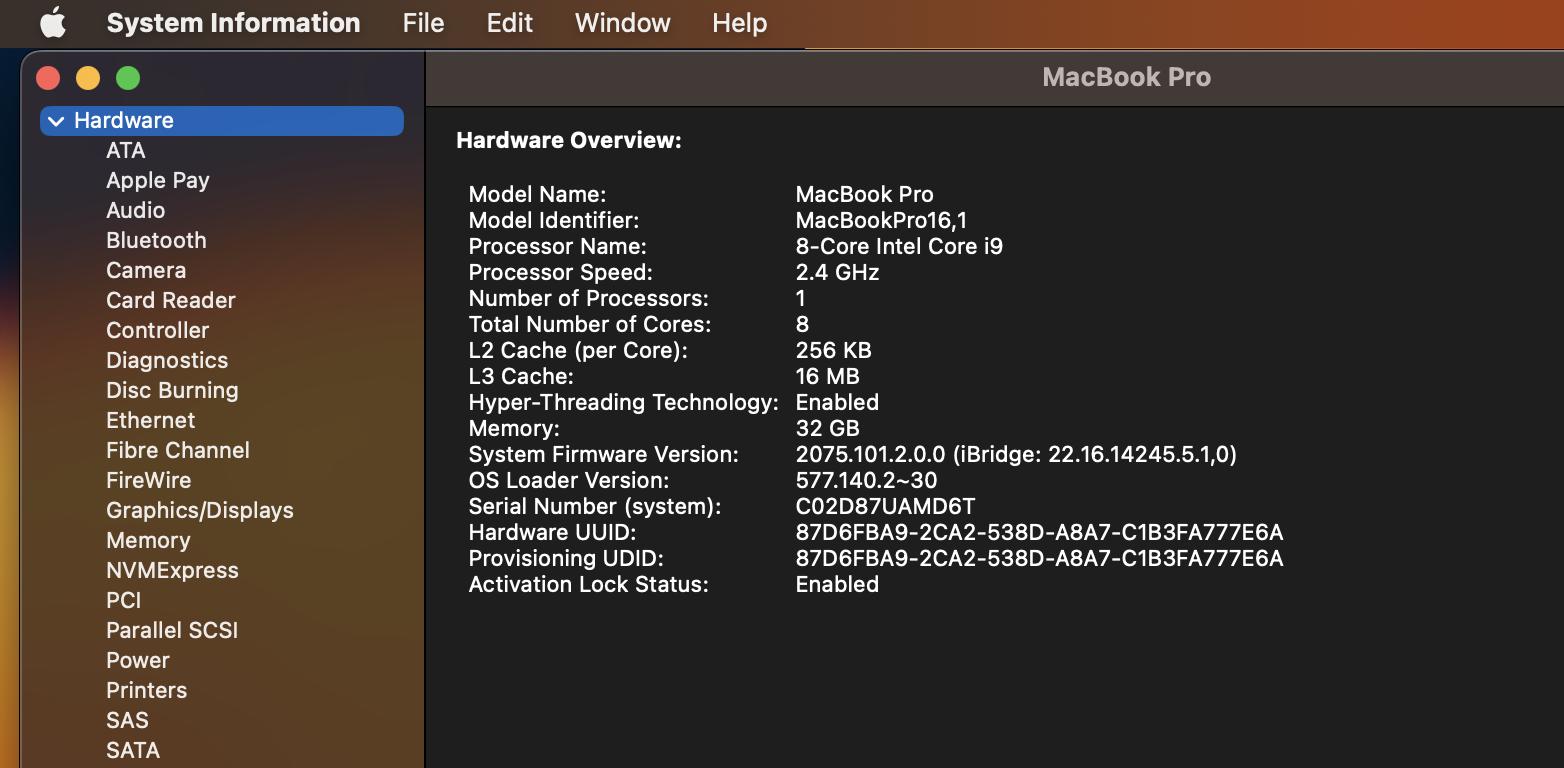
Task: Select the Hardware category row
Action: 222,121
